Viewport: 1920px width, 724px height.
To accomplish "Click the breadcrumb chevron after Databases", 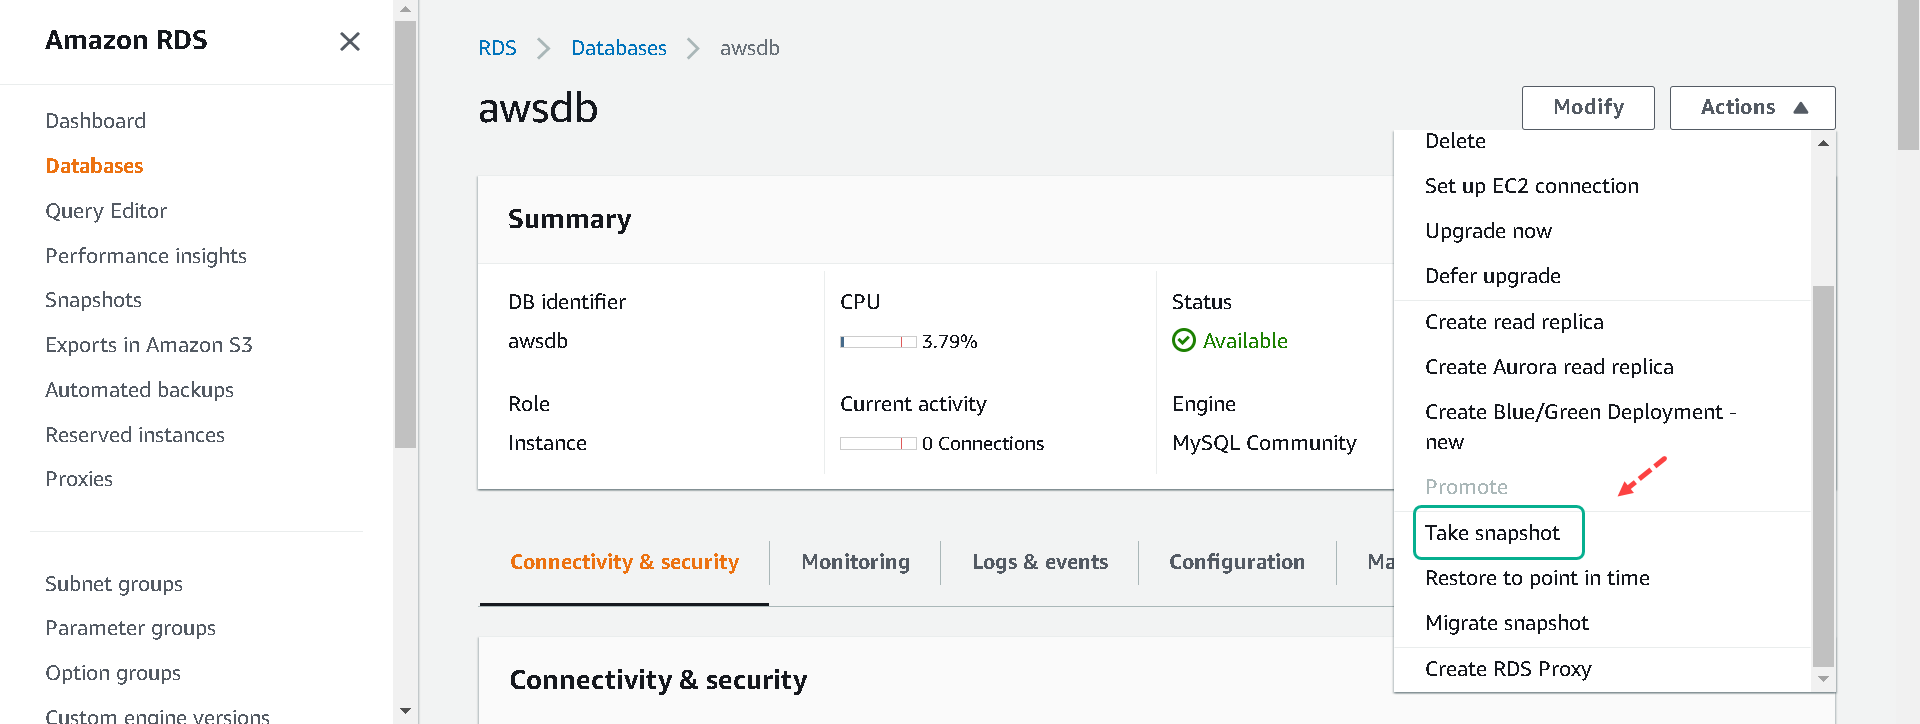I will (x=692, y=48).
